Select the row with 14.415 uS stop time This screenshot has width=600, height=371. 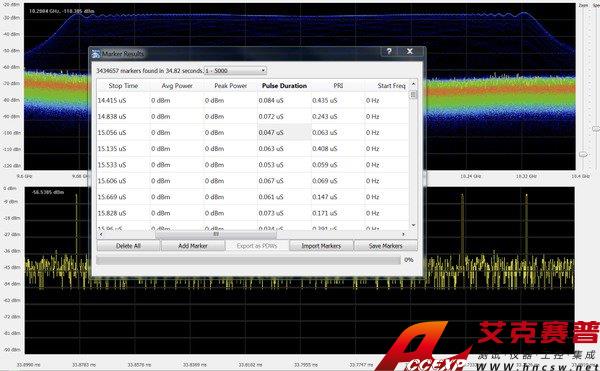pyautogui.click(x=253, y=101)
